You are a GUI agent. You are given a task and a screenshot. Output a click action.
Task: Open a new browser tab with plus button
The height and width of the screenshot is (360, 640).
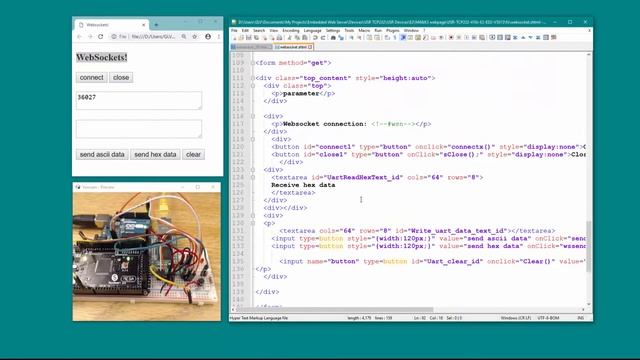156,25
